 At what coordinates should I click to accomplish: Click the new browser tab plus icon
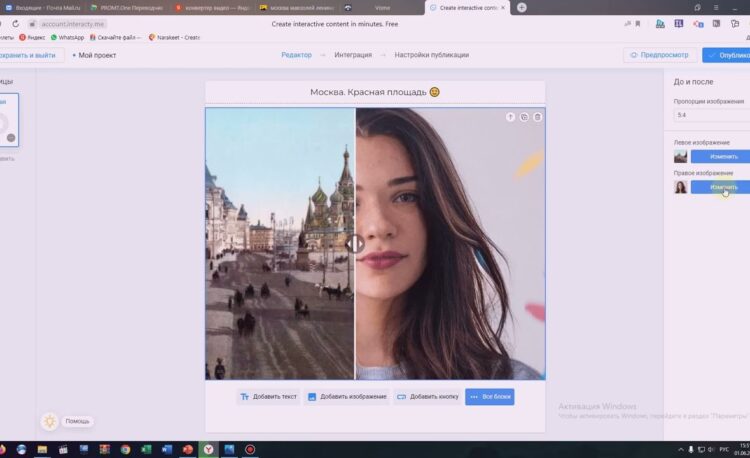[x=521, y=7]
